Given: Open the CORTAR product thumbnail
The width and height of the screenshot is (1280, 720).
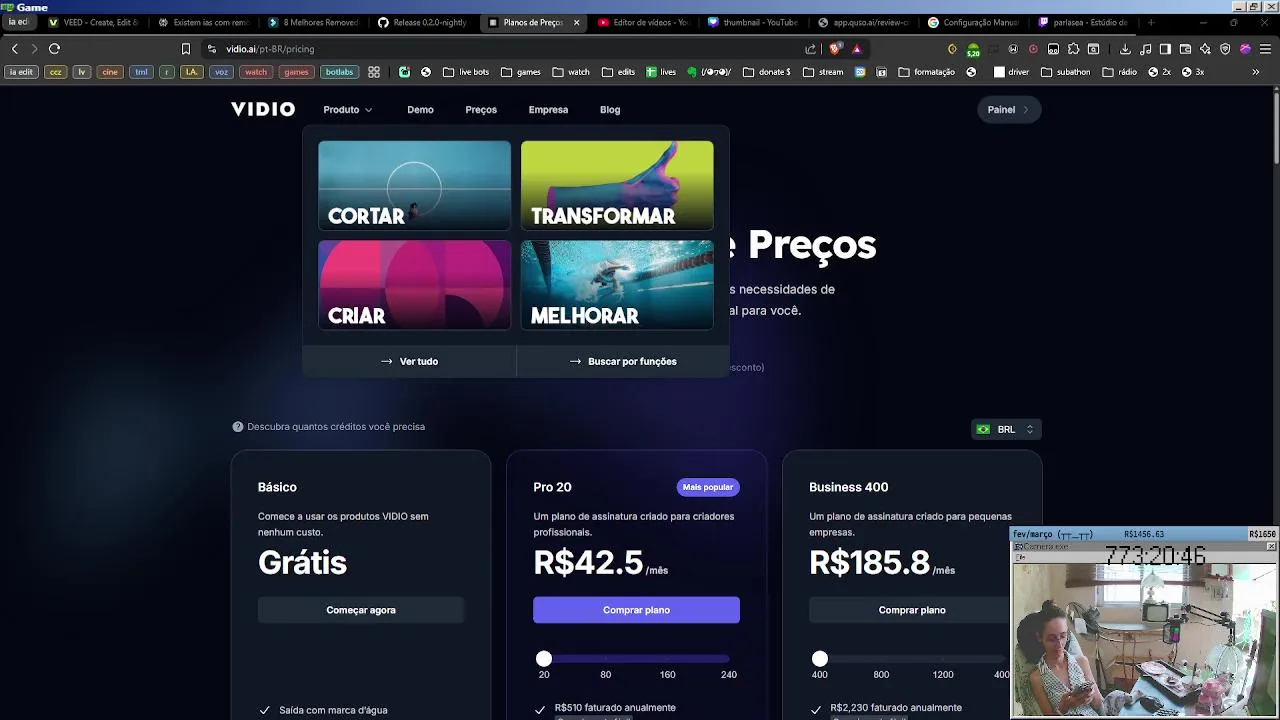Looking at the screenshot, I should [414, 186].
